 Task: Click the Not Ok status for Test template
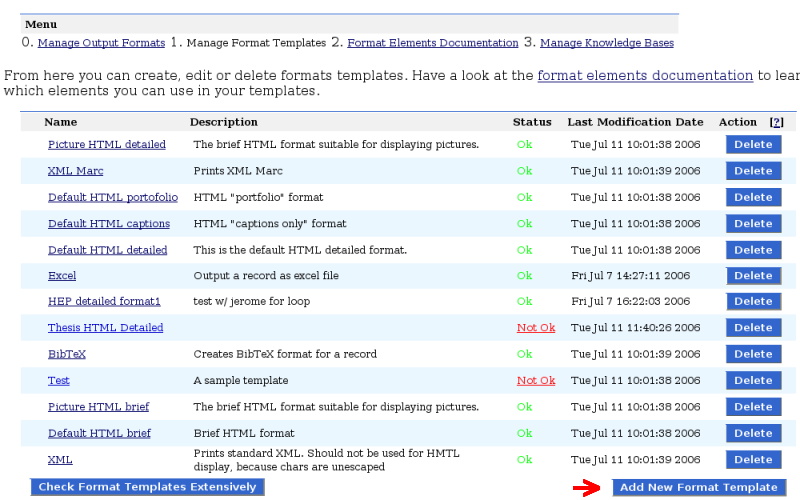(x=535, y=381)
